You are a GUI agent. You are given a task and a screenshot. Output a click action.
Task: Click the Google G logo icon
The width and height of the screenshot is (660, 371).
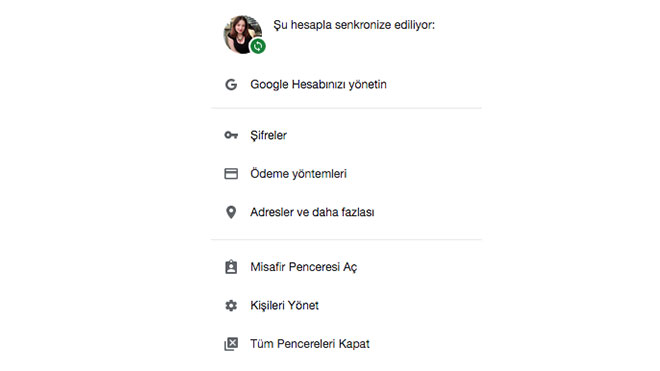click(x=231, y=85)
